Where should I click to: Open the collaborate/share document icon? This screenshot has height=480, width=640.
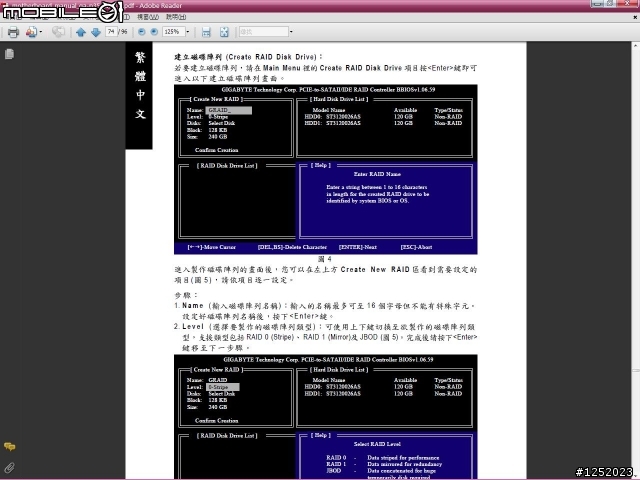point(31,32)
